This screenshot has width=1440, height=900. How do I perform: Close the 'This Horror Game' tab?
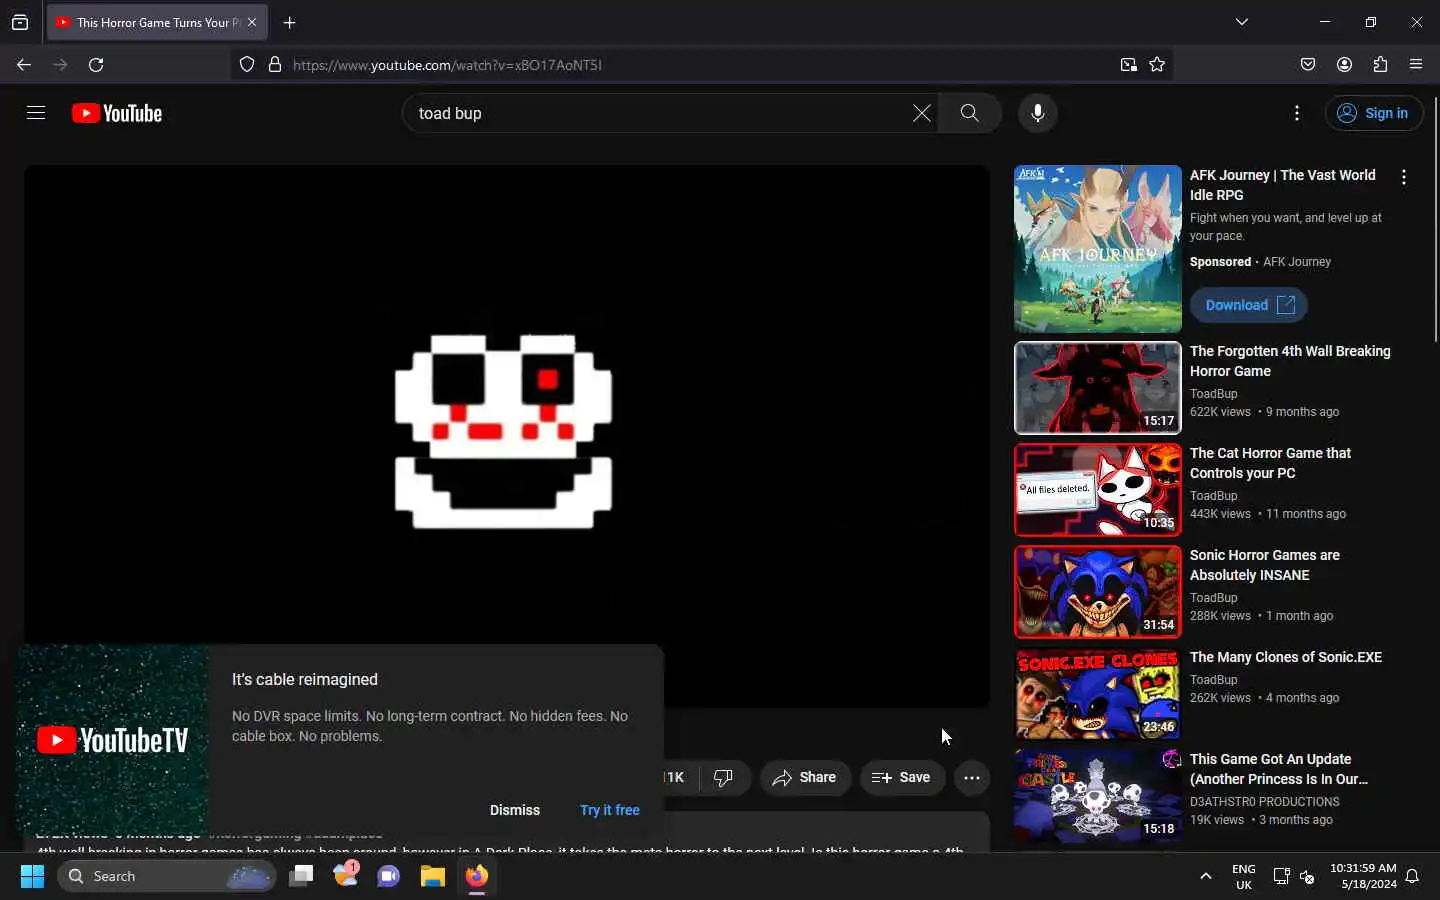252,22
